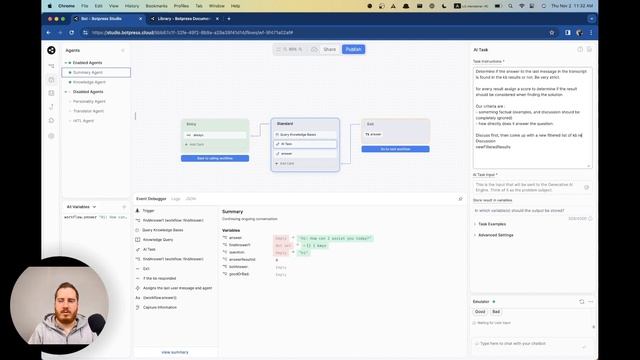Click the help icon in the AI Task header
The height and width of the screenshot is (360, 640).
580,49
